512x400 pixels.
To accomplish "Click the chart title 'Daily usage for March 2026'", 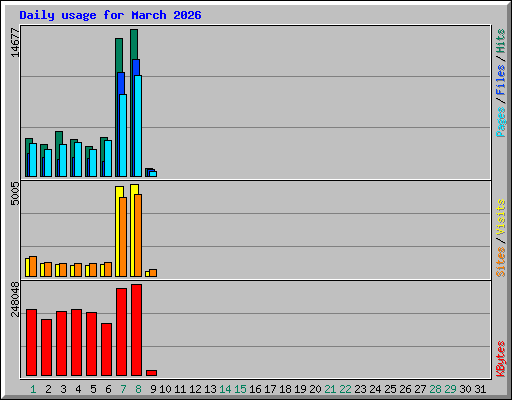I will [x=110, y=15].
